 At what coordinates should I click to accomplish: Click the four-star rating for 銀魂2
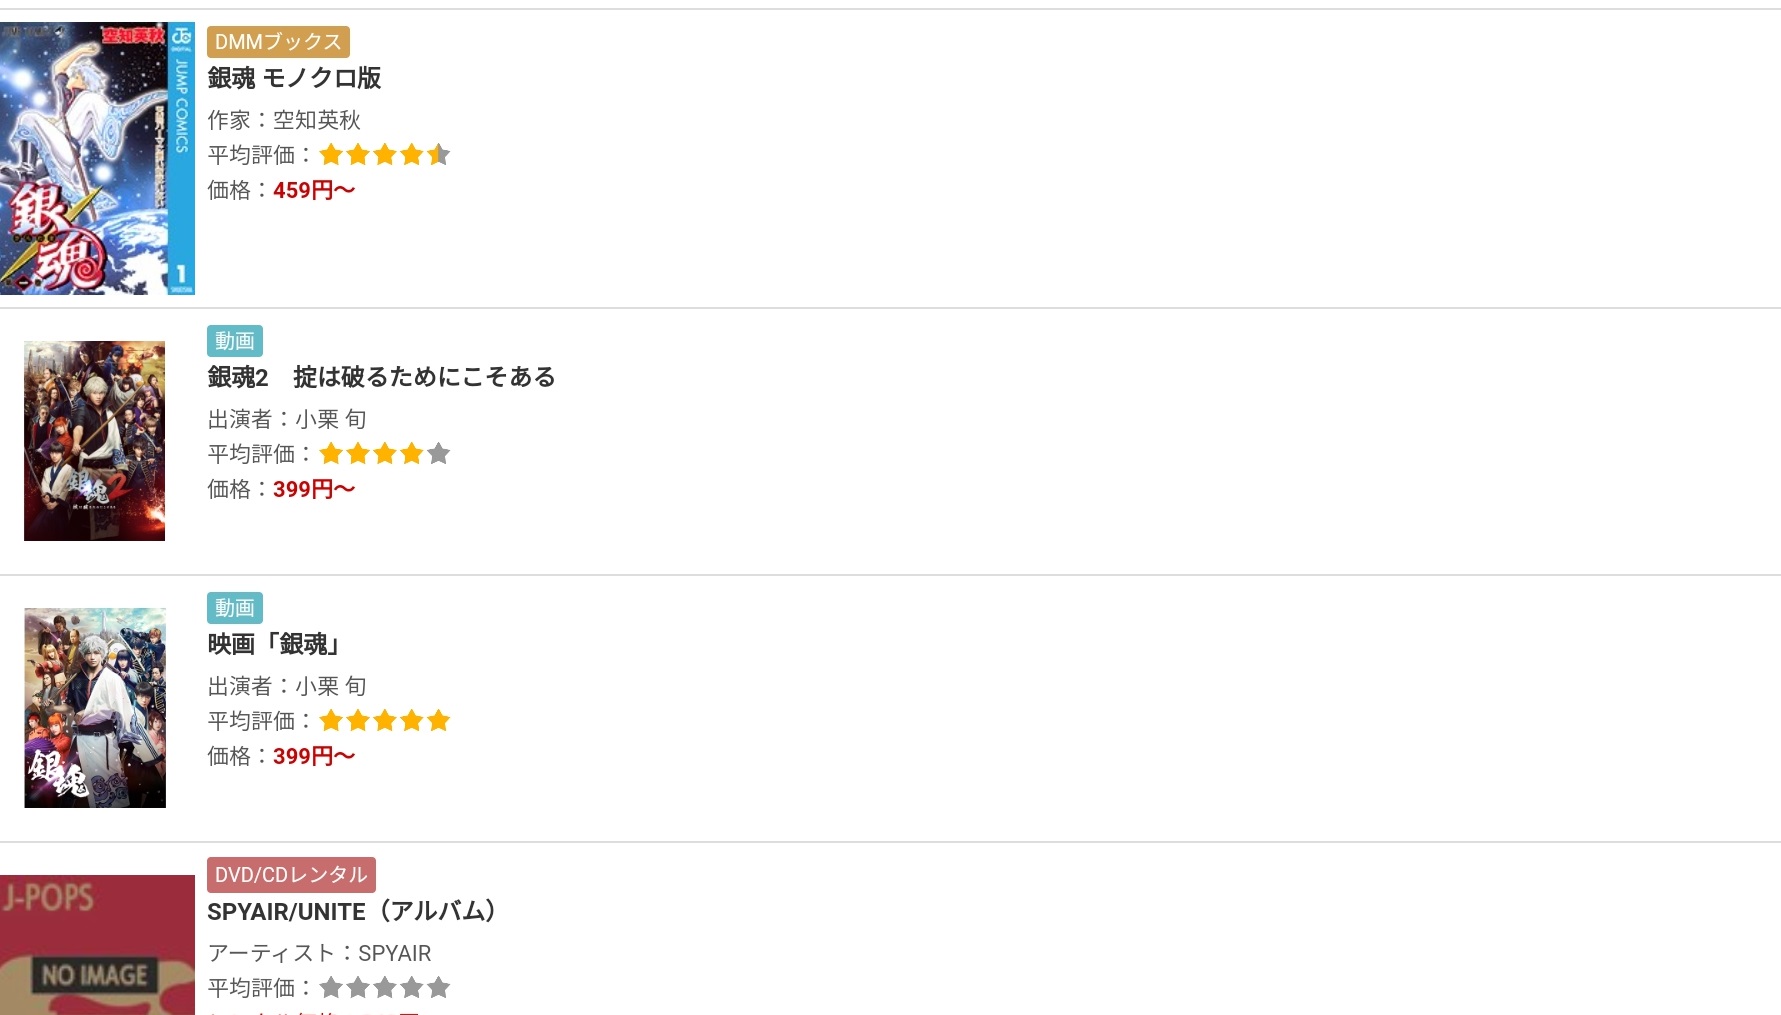click(x=384, y=454)
